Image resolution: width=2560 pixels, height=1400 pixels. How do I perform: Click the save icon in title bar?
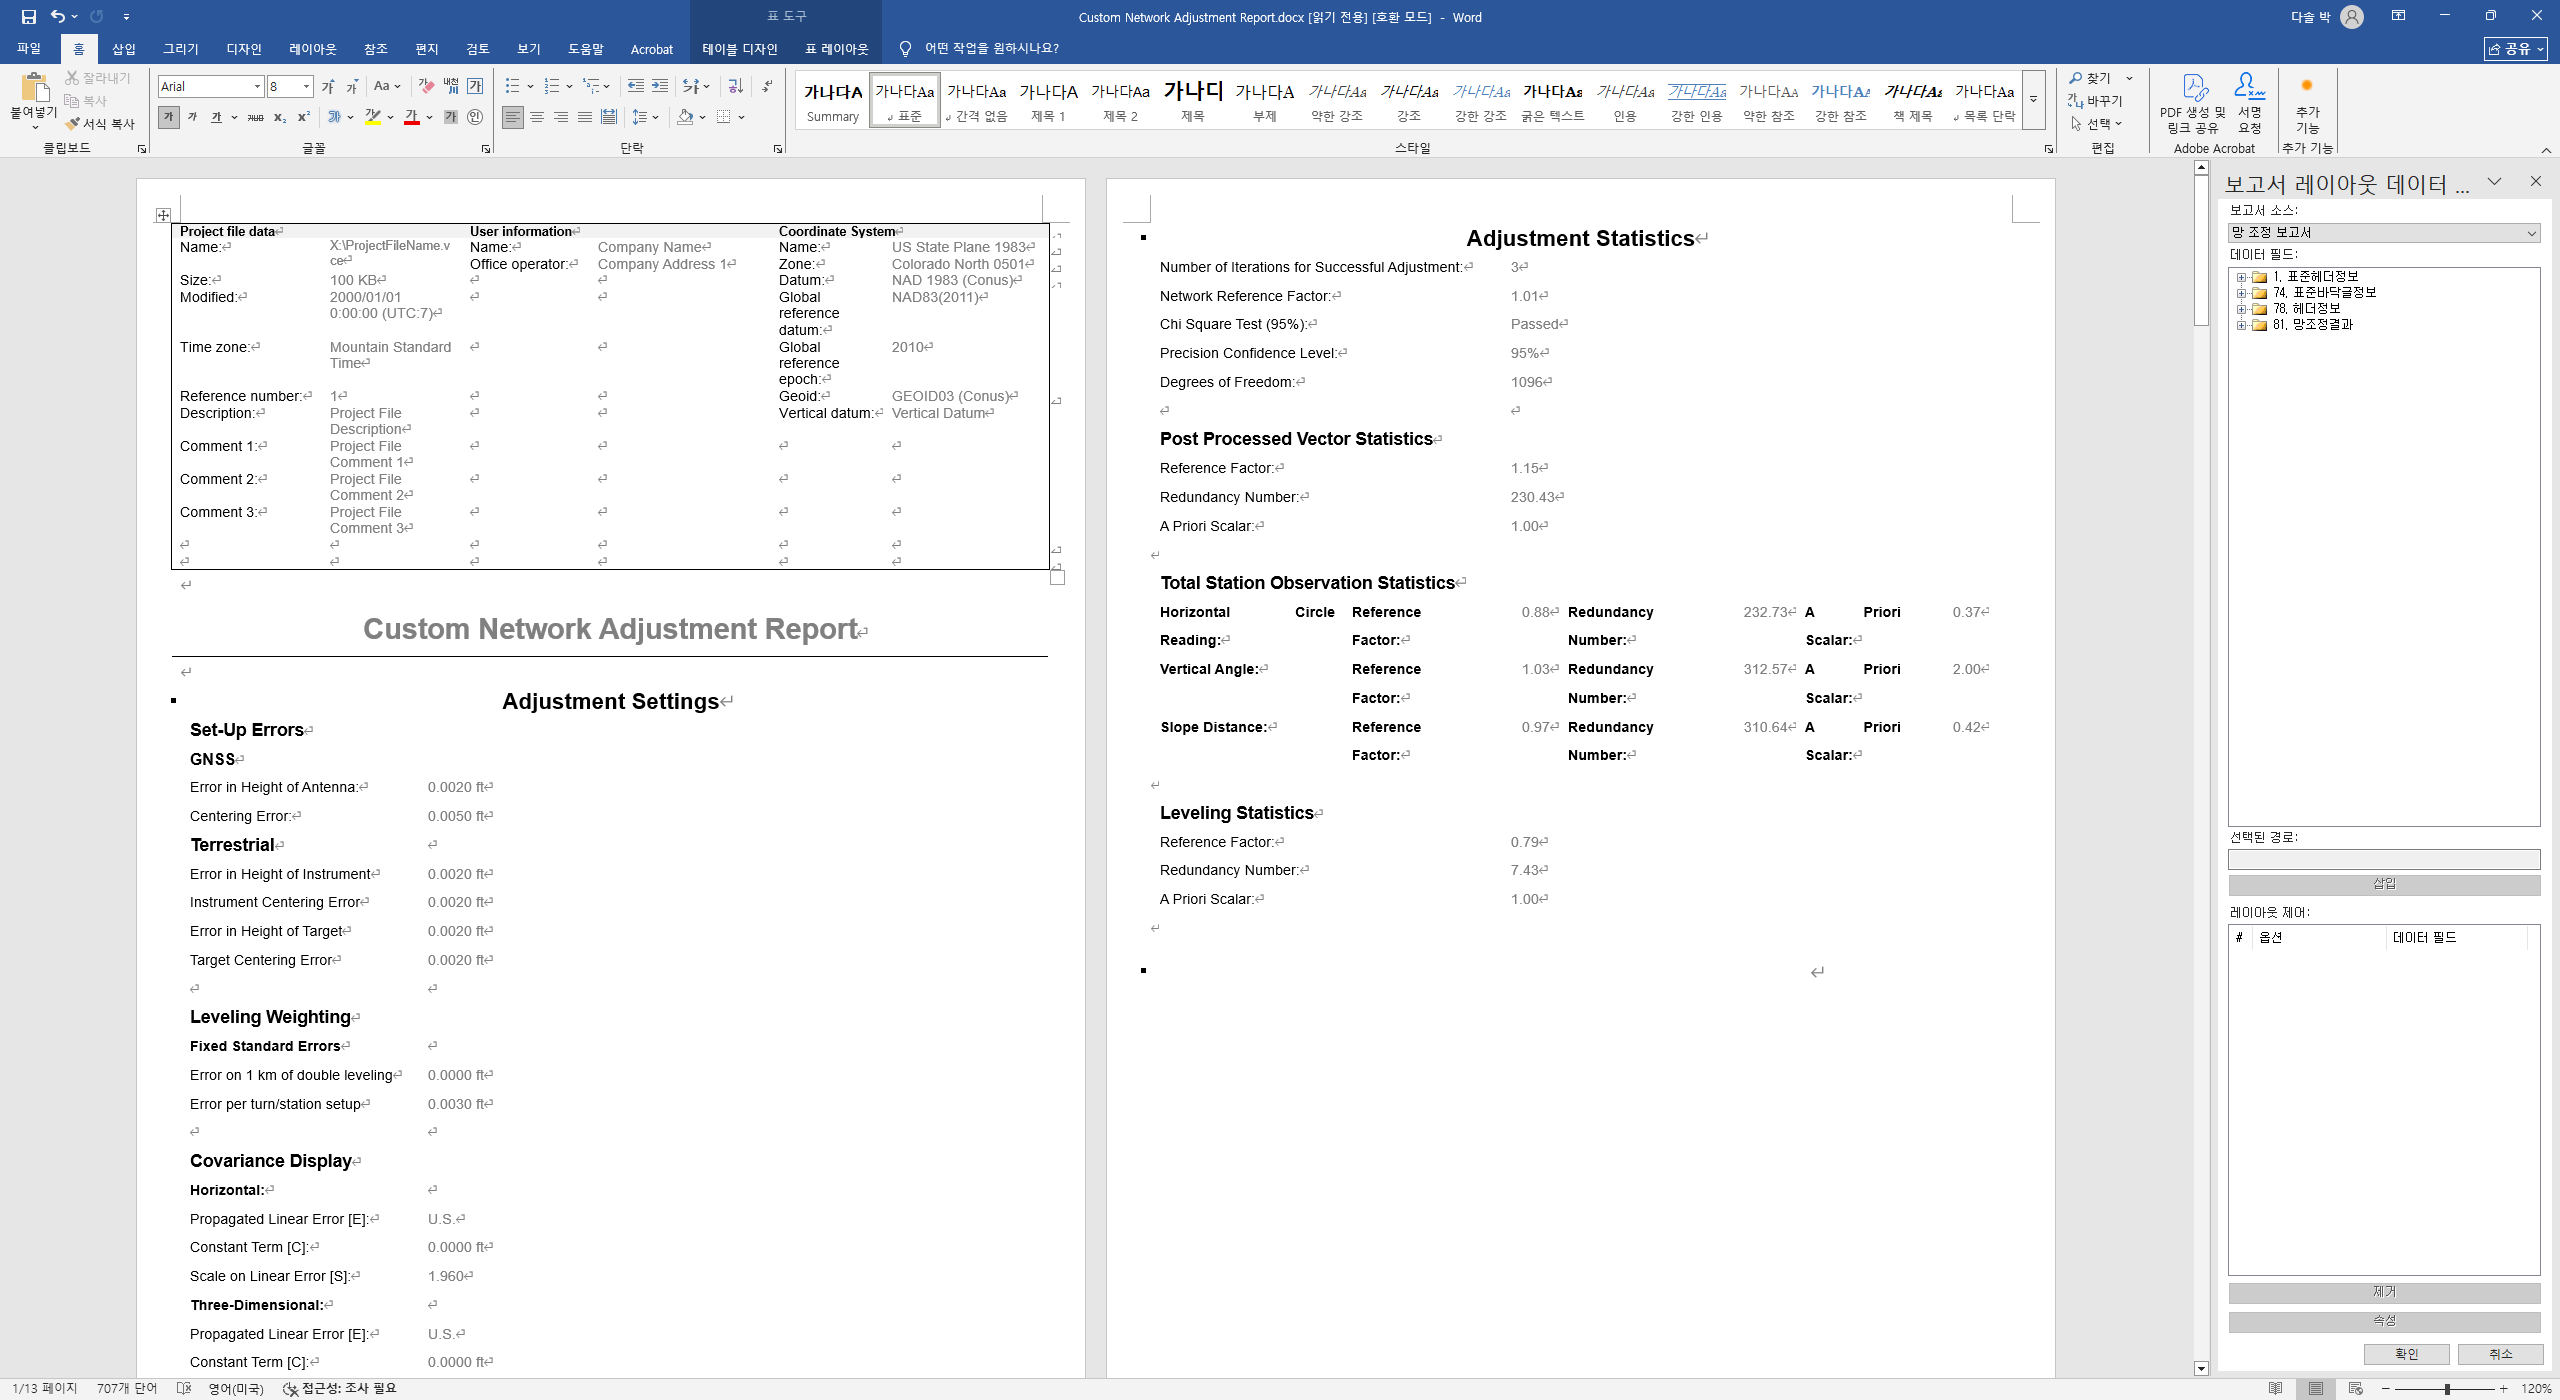click(x=28, y=16)
